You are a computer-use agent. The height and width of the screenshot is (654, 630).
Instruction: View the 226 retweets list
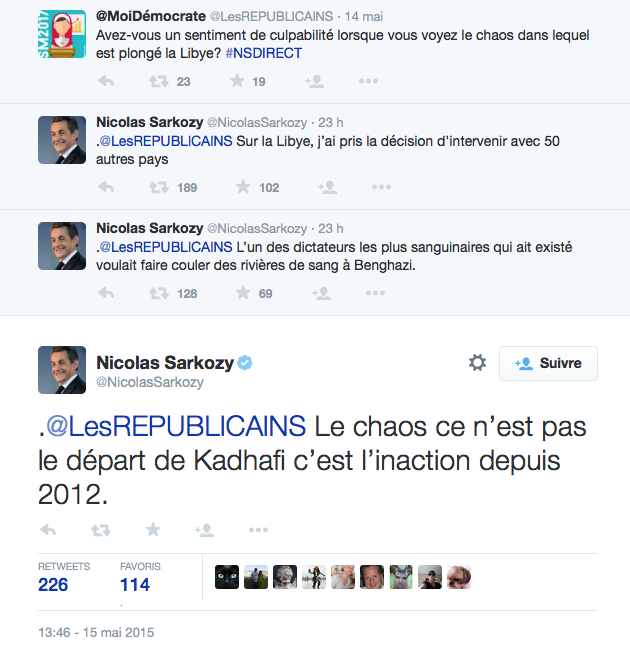[x=53, y=584]
